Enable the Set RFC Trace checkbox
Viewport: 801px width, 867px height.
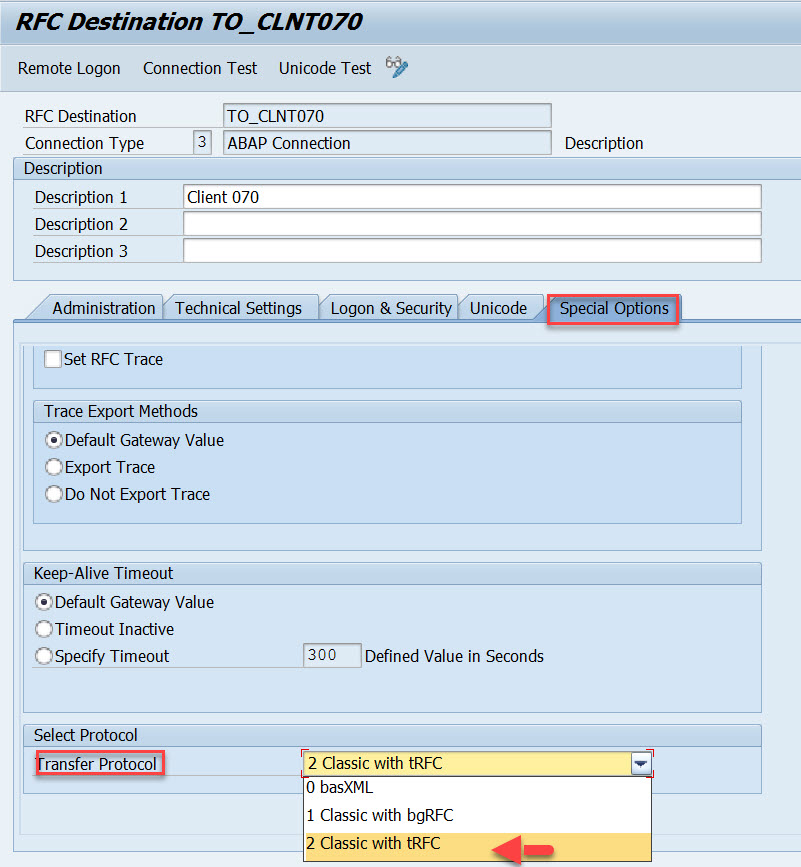(x=53, y=359)
